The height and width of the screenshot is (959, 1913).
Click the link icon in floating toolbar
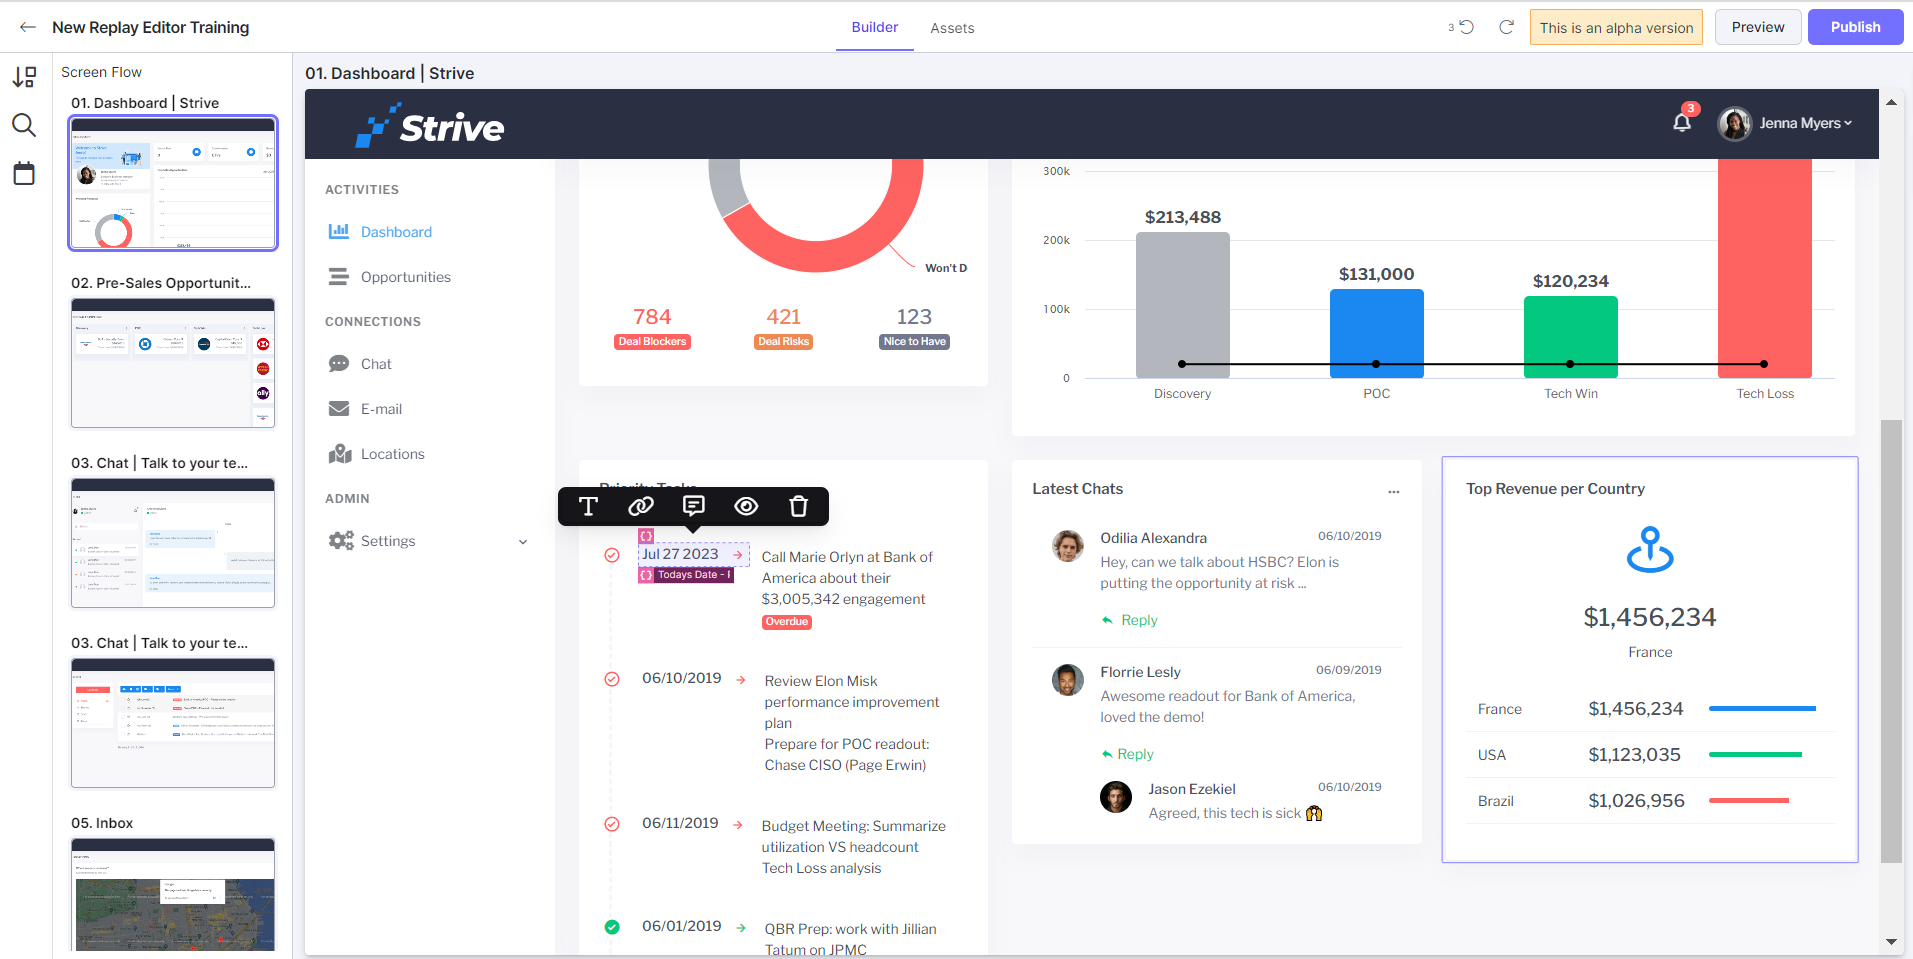click(x=641, y=506)
